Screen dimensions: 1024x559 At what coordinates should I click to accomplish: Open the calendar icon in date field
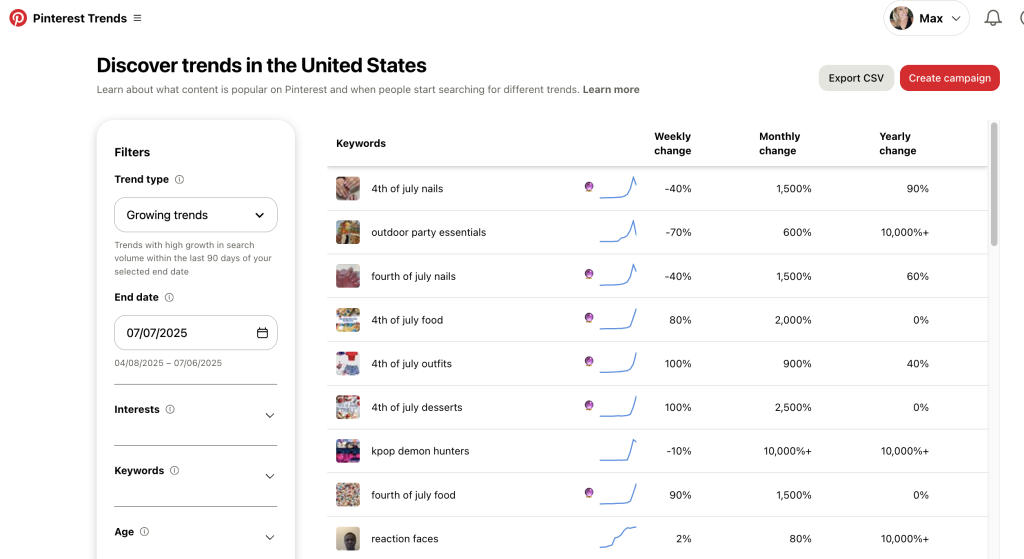262,333
